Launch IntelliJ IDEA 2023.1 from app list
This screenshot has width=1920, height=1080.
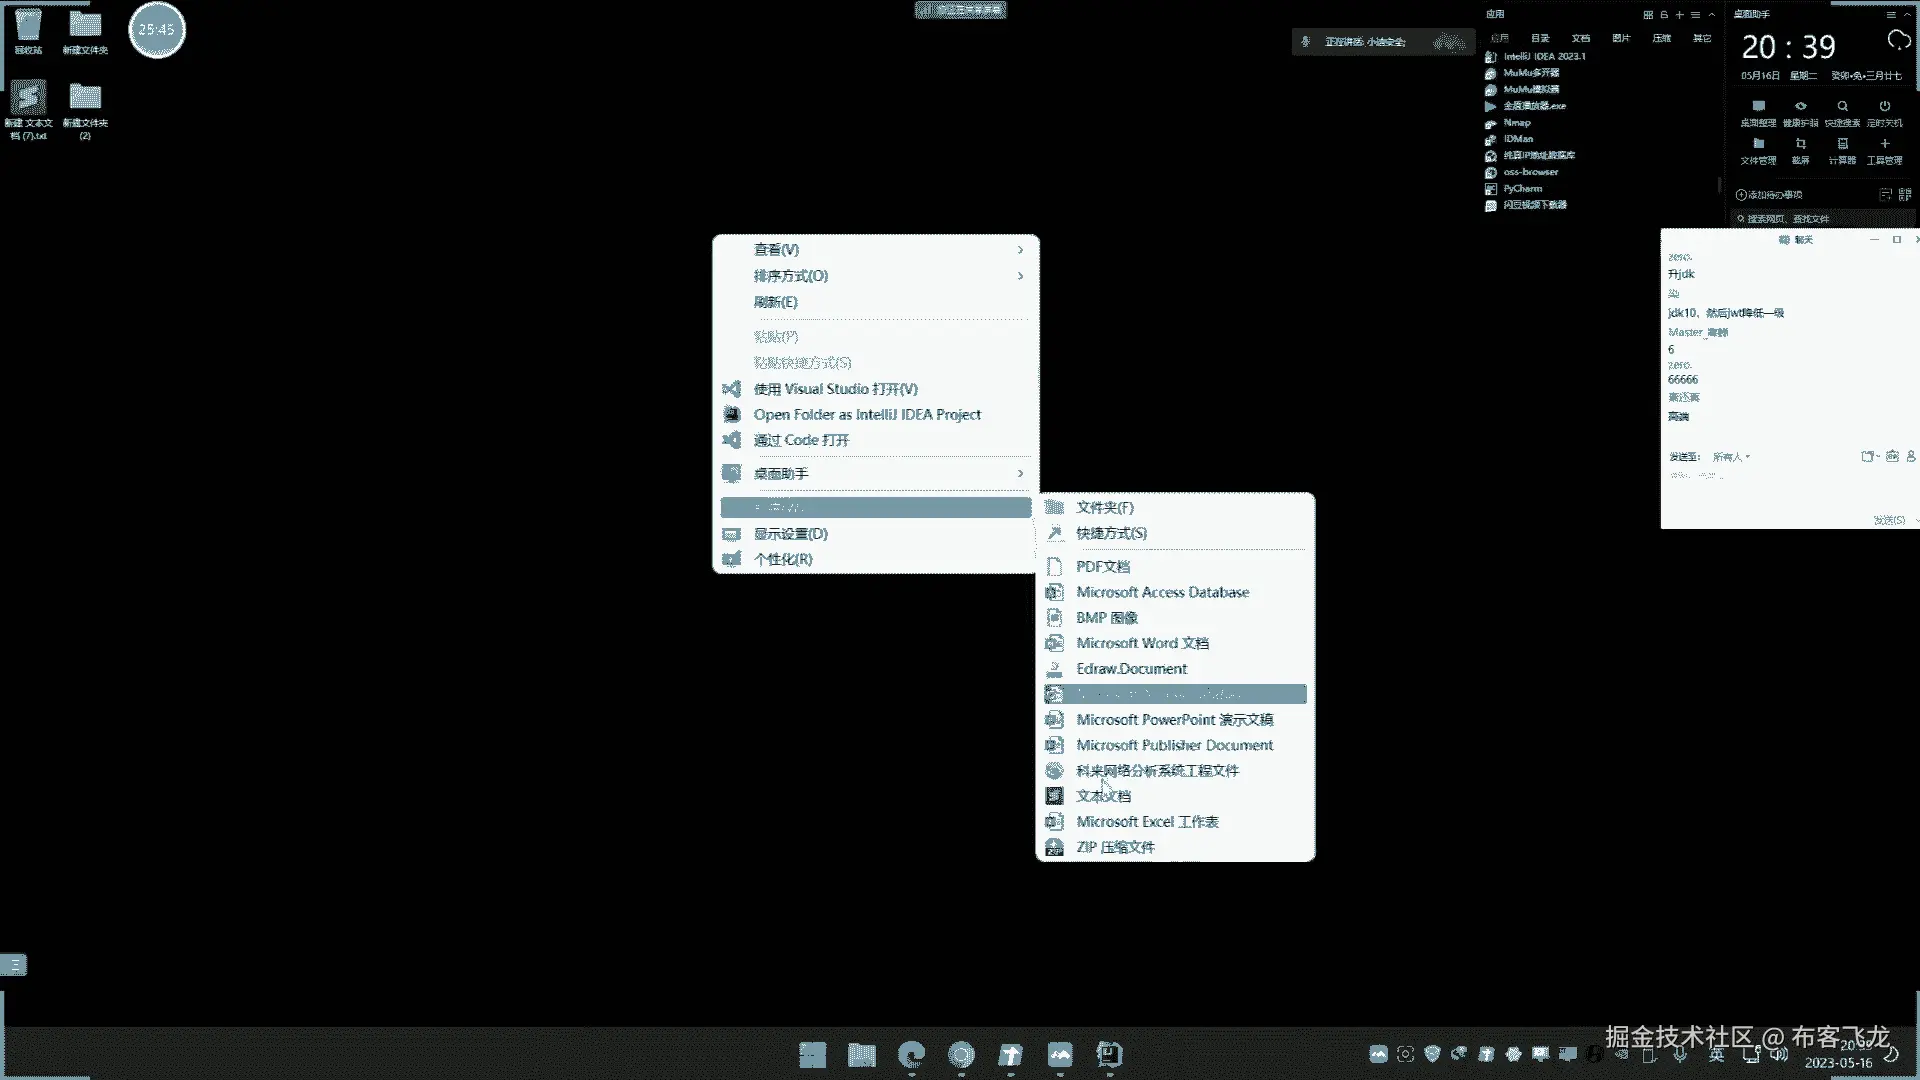1543,57
